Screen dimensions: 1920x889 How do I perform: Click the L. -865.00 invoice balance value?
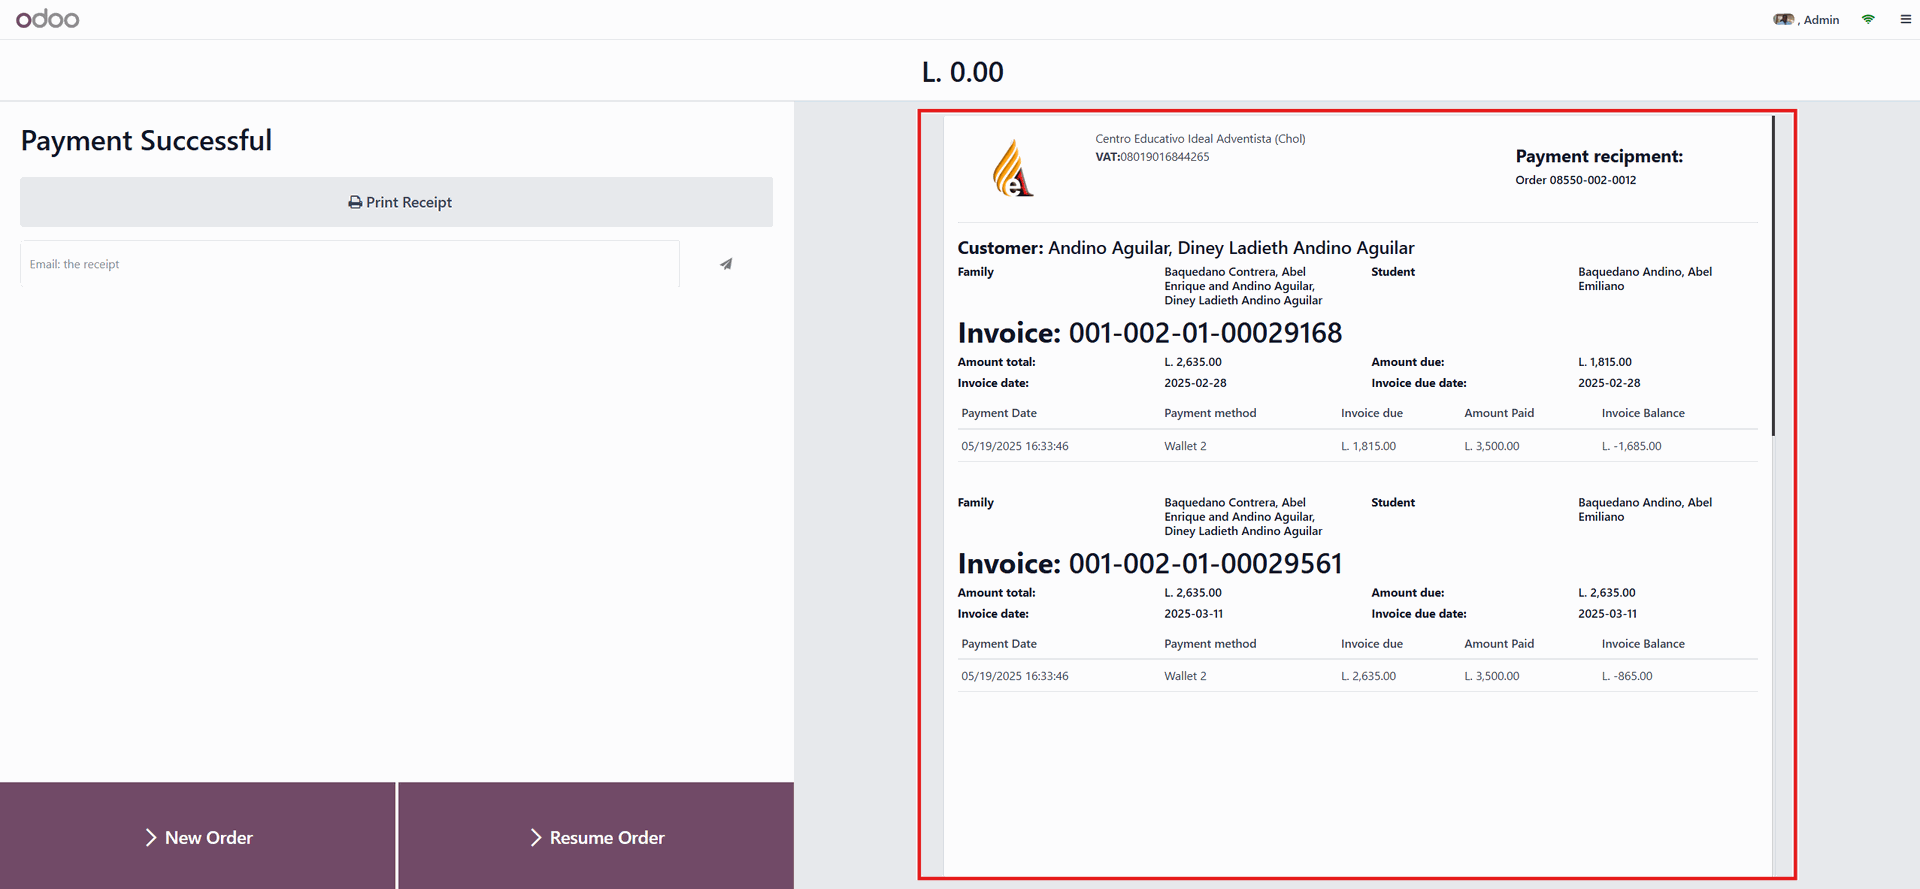click(x=1627, y=676)
